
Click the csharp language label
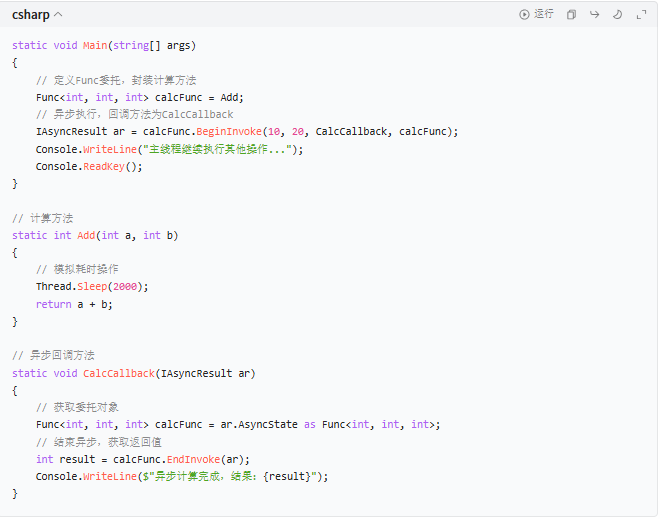30,15
